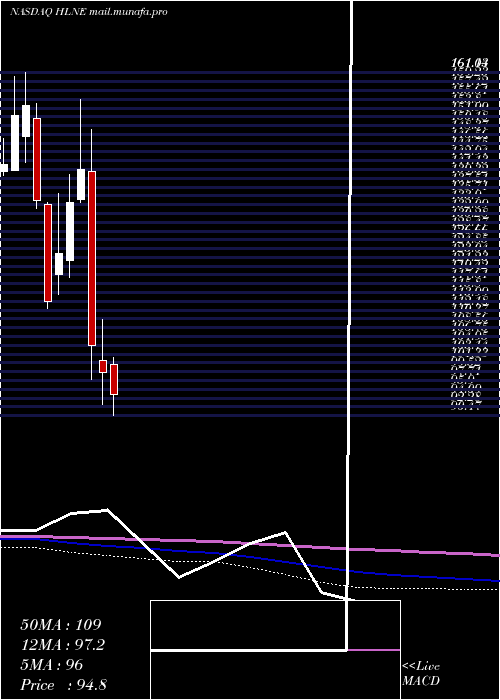500x700 pixels.
Task: Click the 161.03 top price label
Action: [471, 63]
